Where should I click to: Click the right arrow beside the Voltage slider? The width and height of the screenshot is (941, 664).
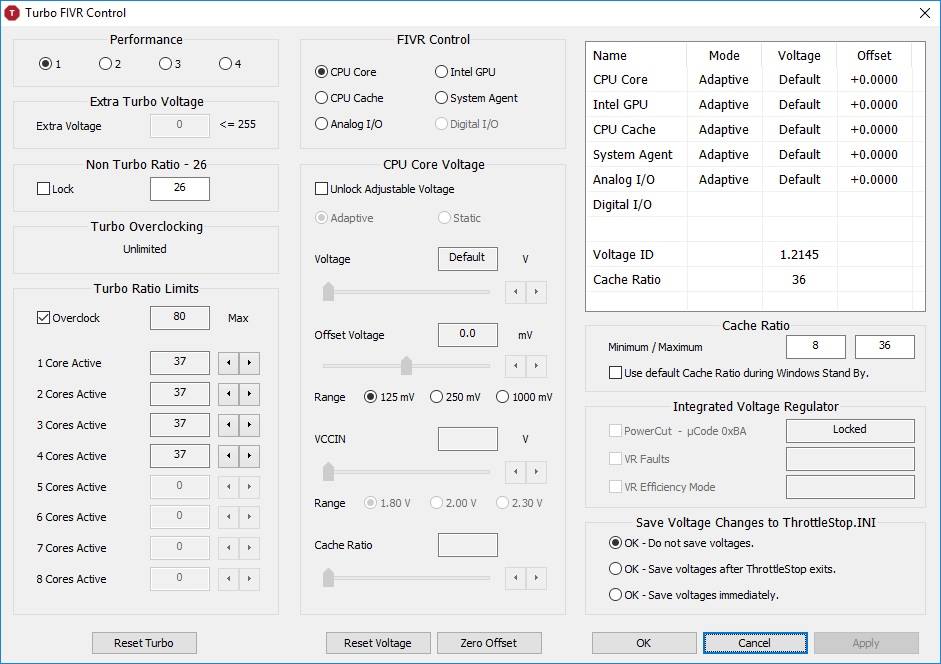tap(536, 292)
